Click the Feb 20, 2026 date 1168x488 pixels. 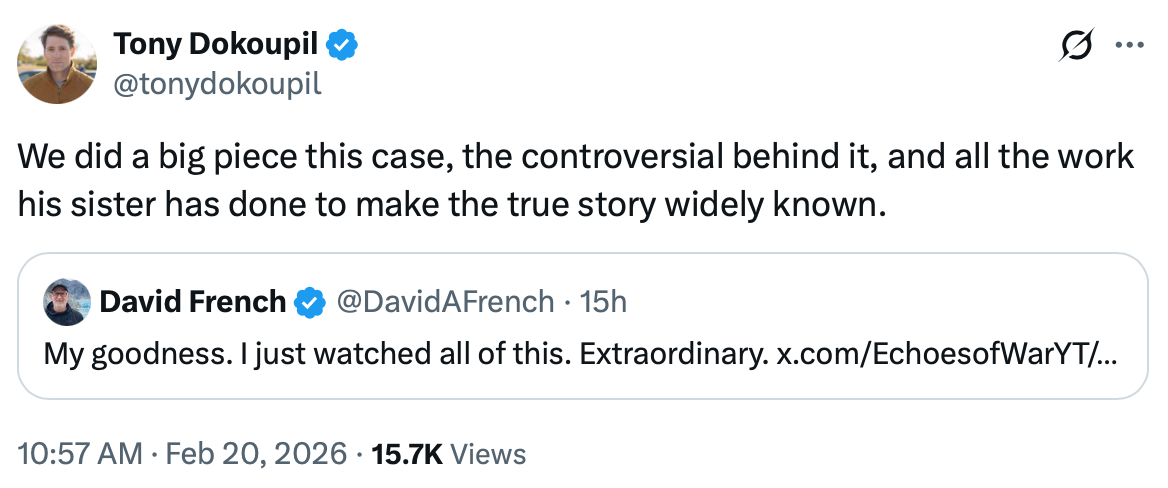(x=255, y=454)
